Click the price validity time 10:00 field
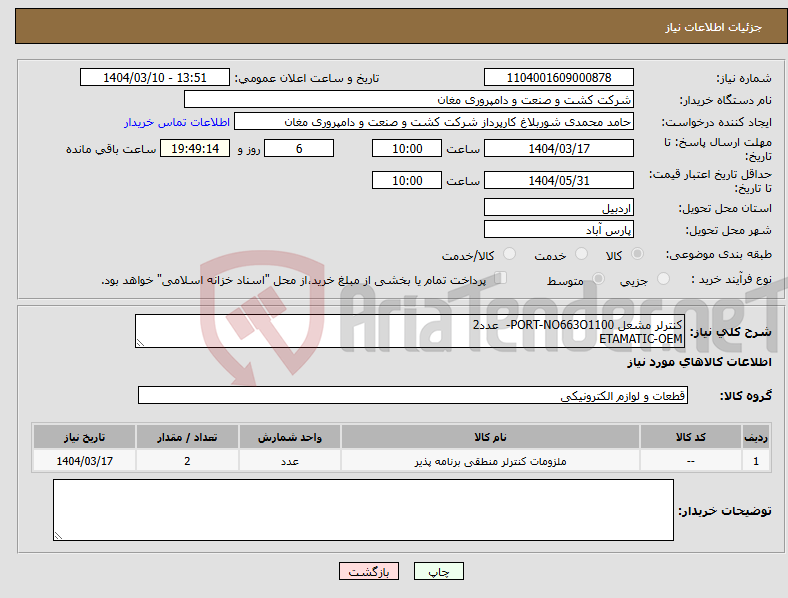The image size is (788, 598). coord(407,180)
